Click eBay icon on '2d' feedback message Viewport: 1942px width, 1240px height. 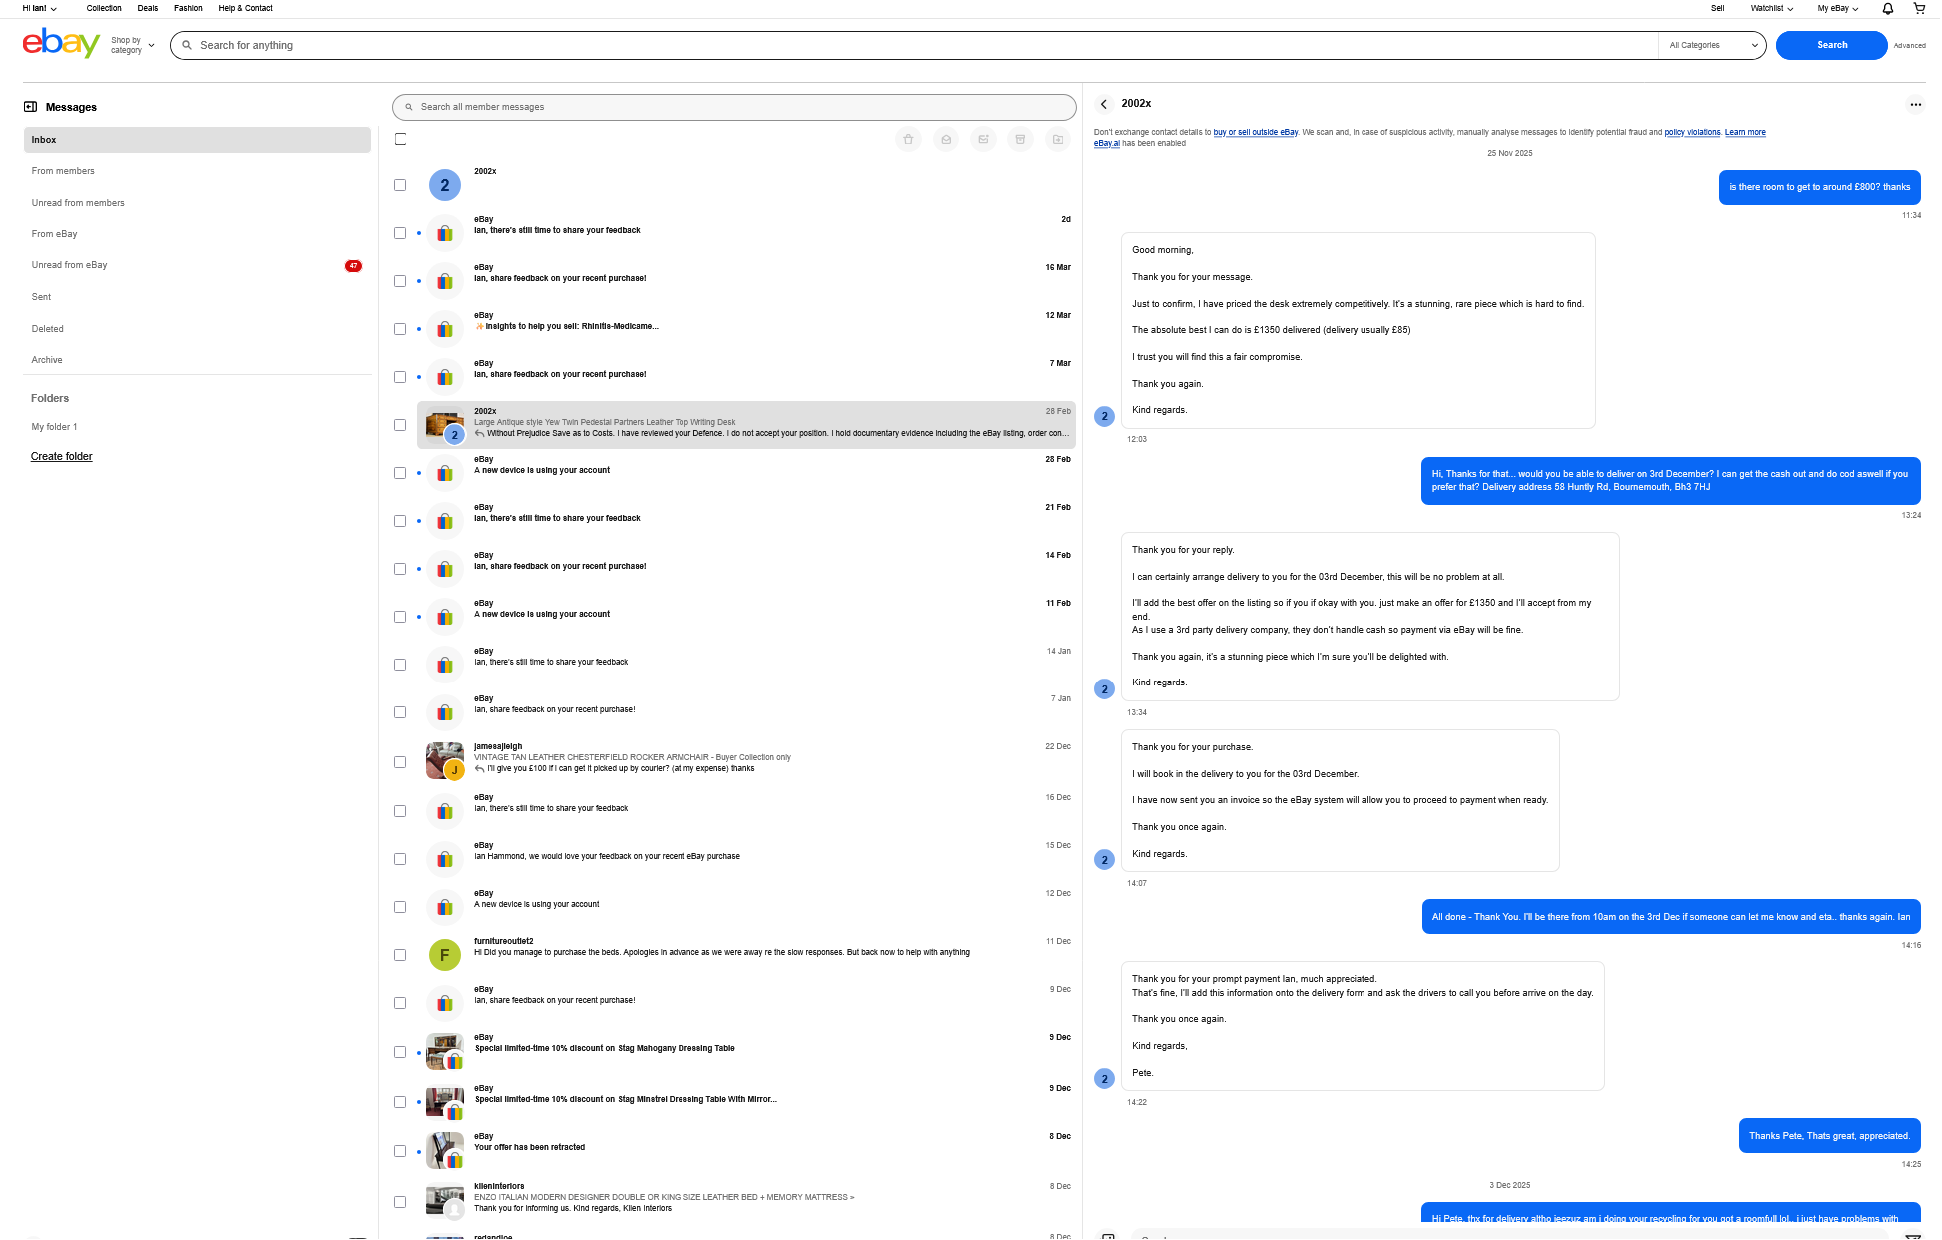445,233
